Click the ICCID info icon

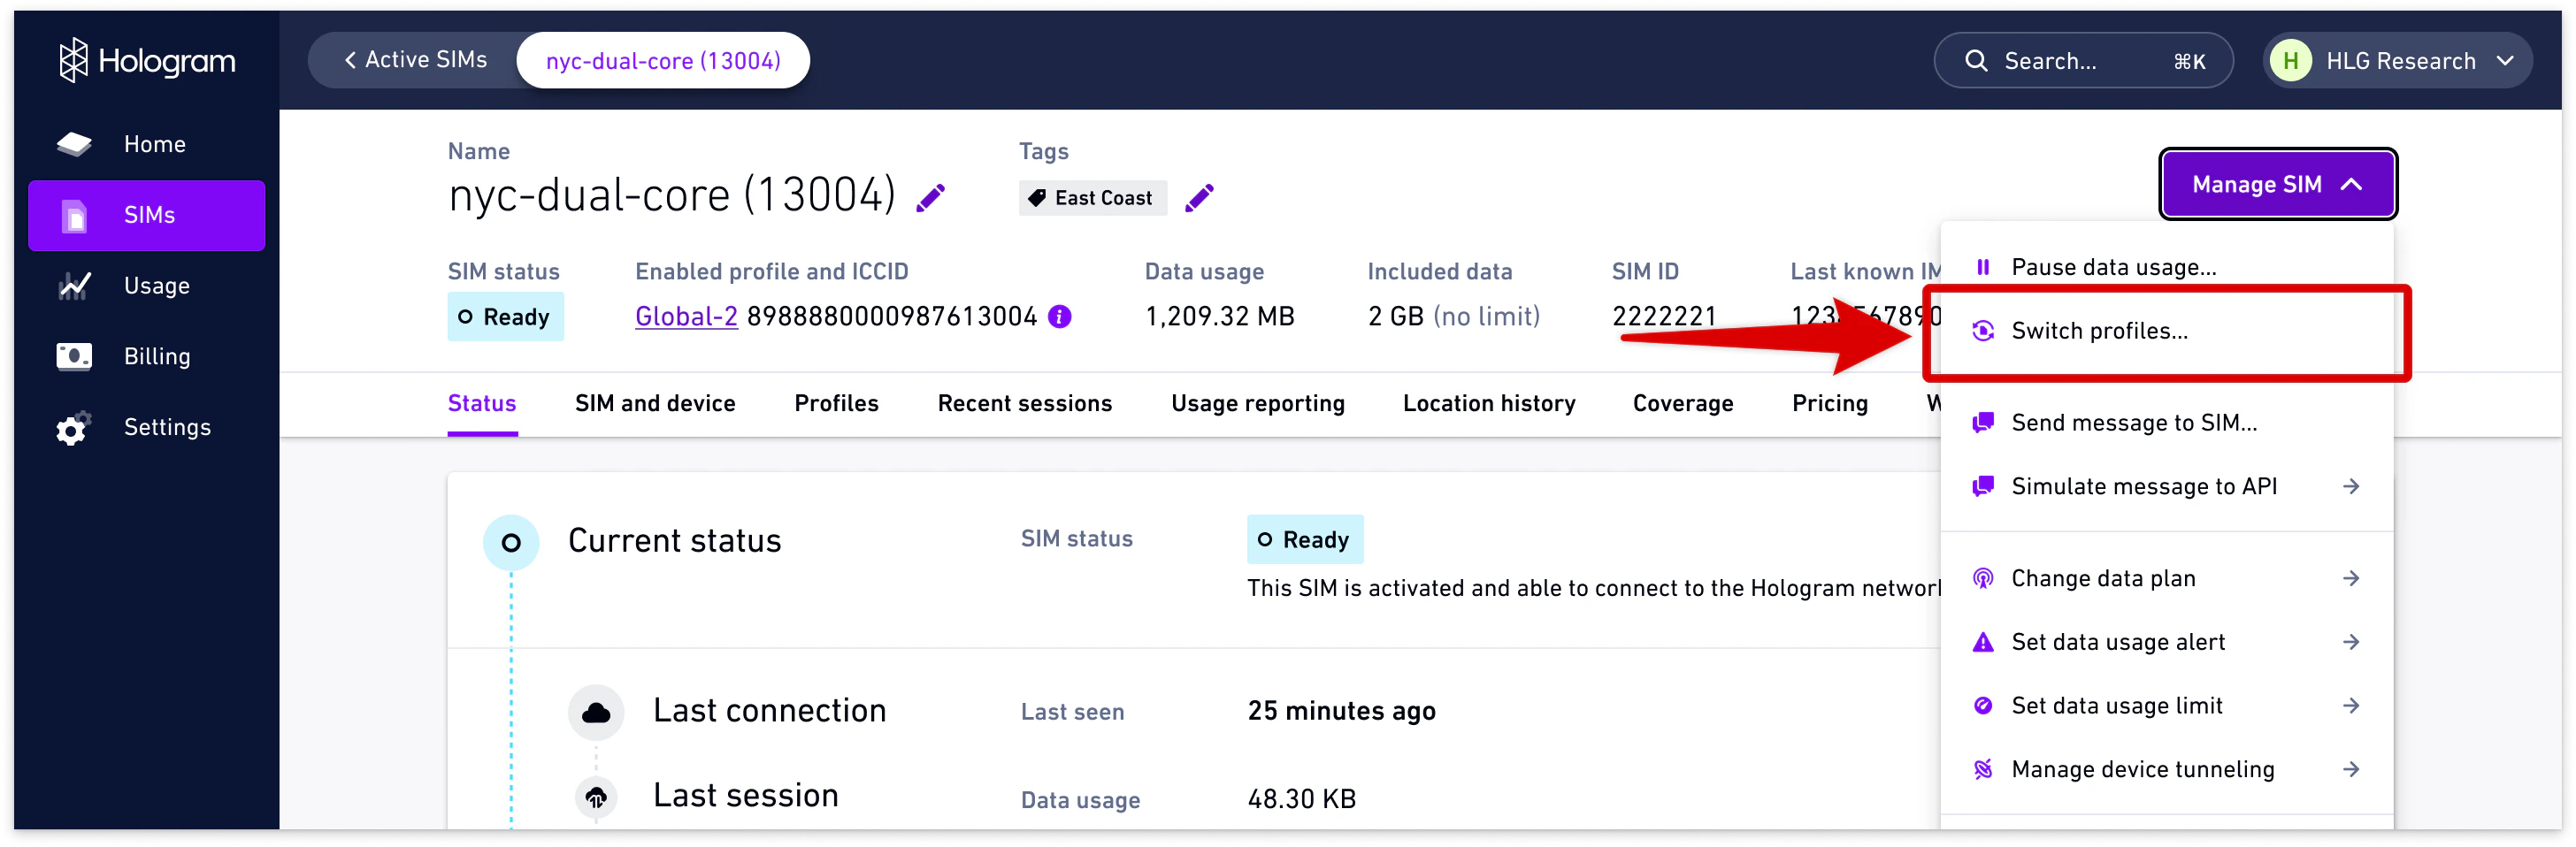[1059, 317]
